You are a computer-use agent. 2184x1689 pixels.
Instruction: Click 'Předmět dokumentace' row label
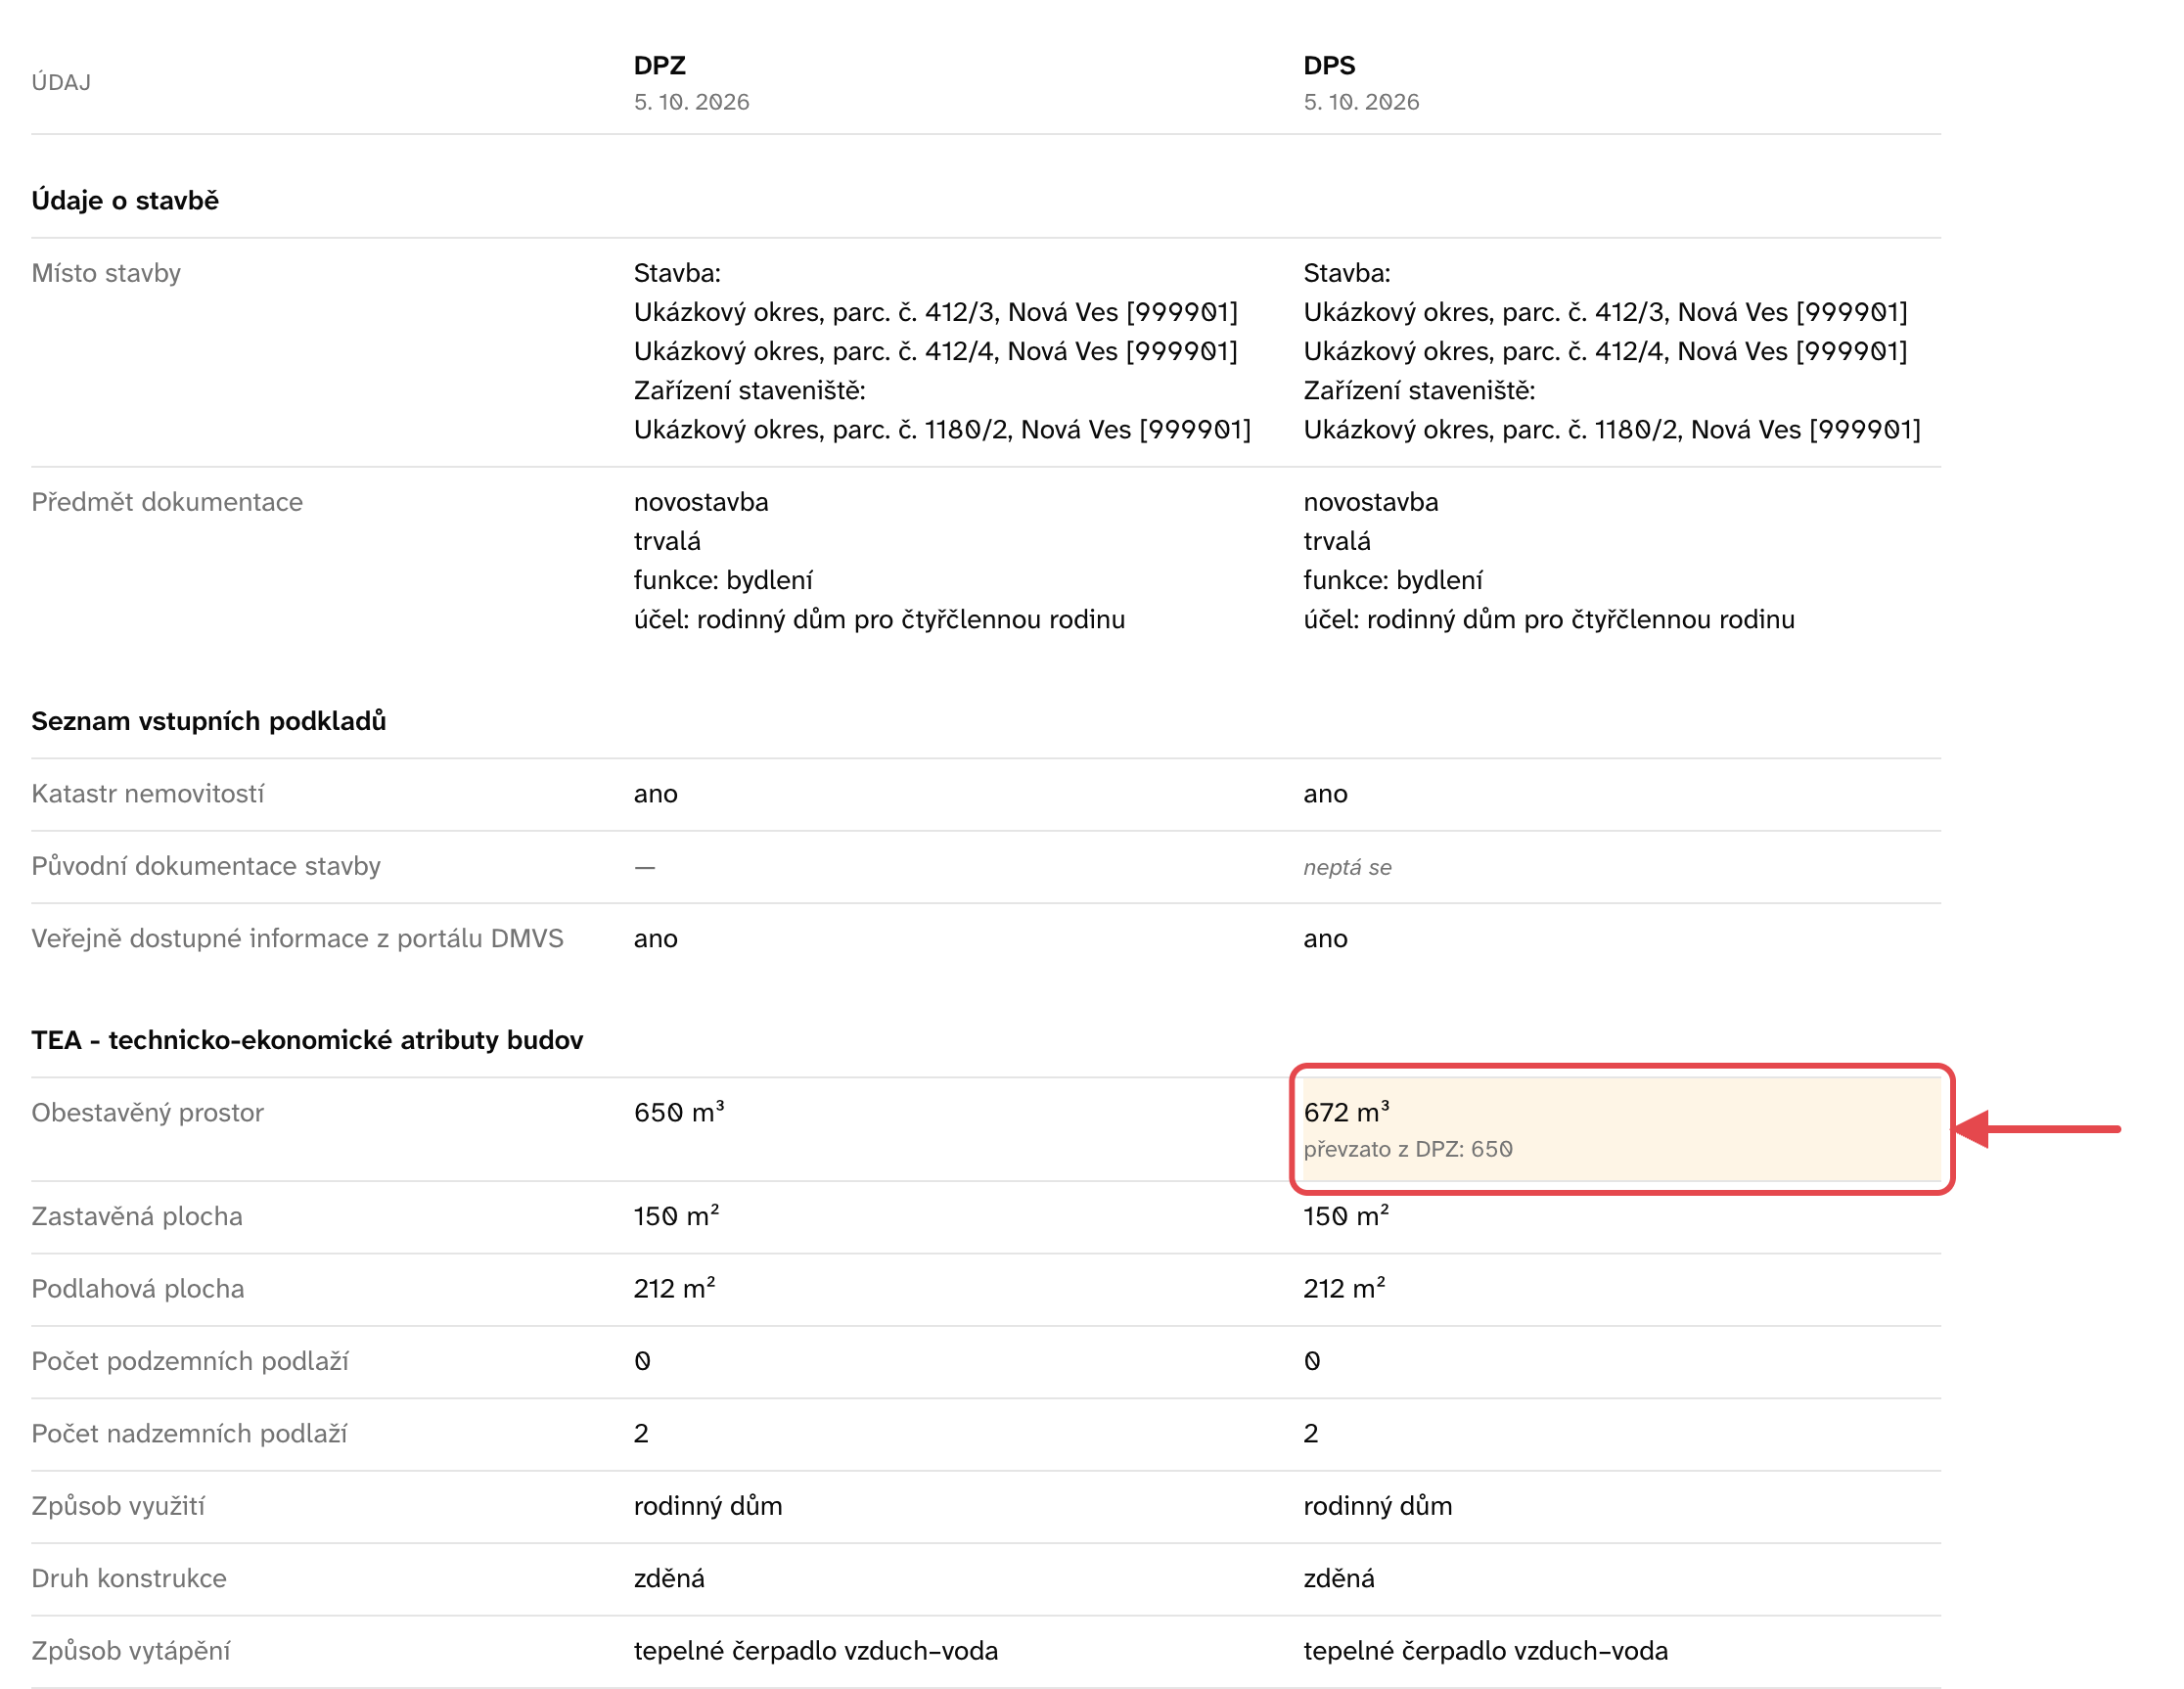167,502
